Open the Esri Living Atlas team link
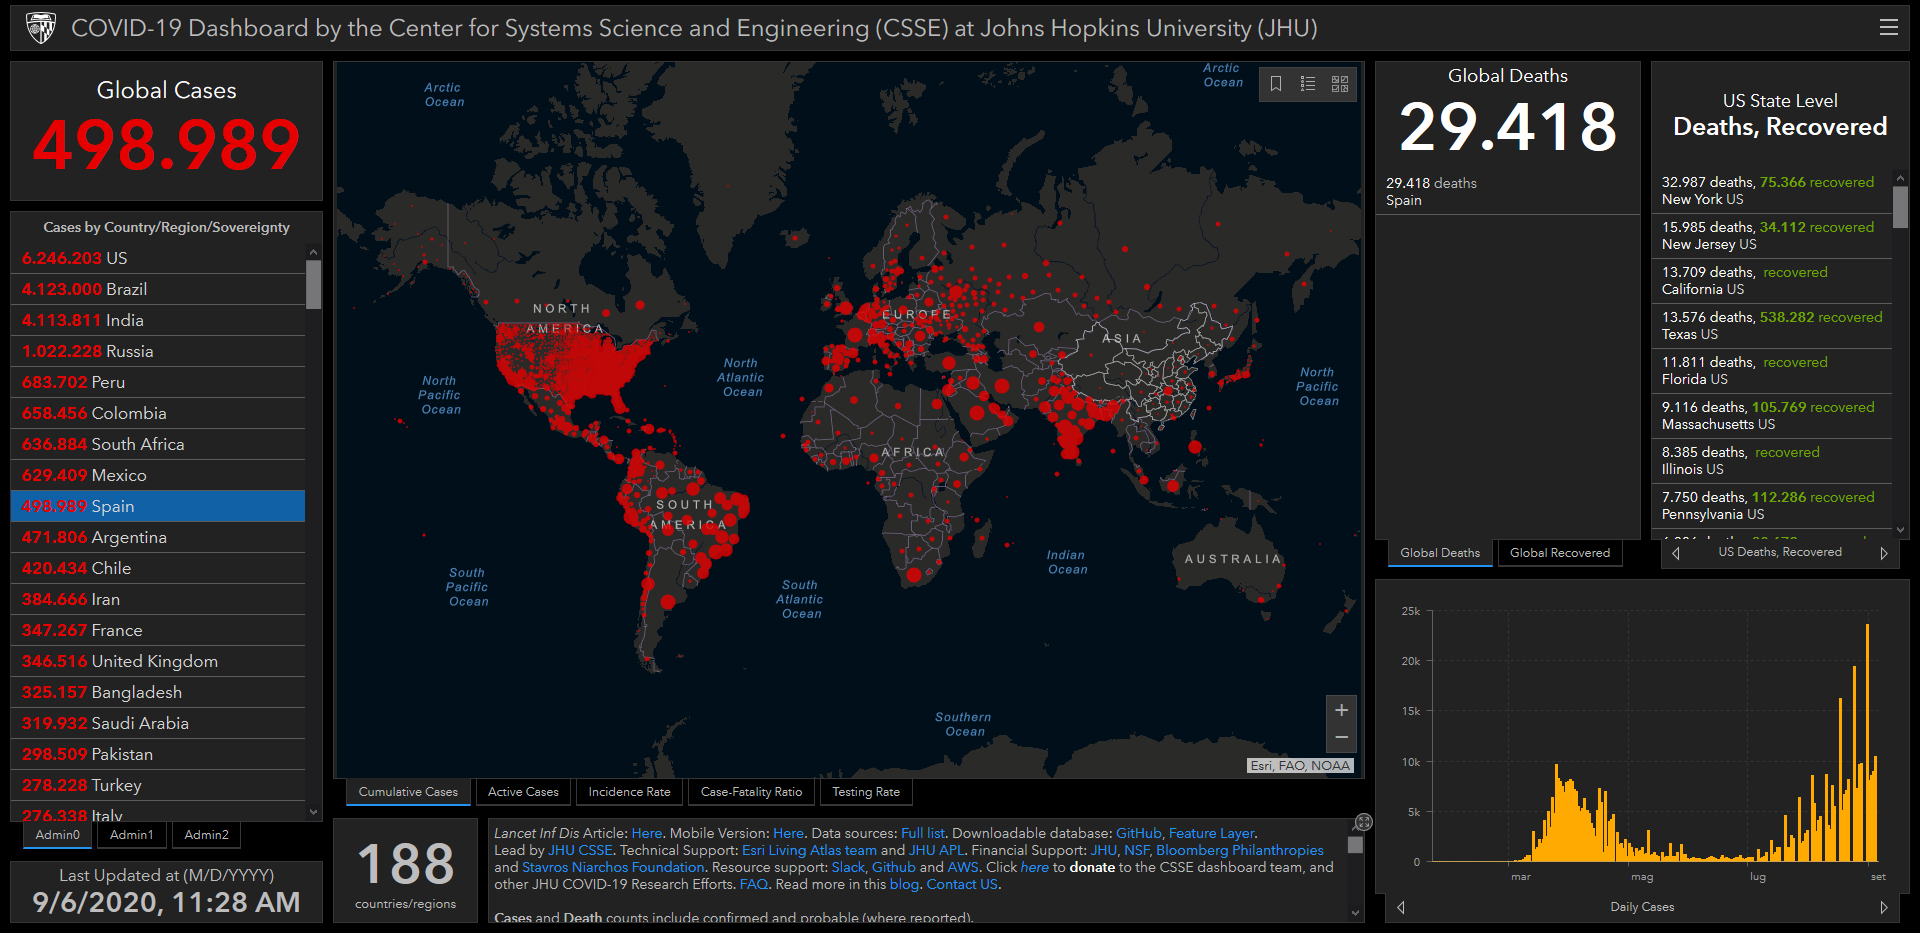 pyautogui.click(x=809, y=850)
